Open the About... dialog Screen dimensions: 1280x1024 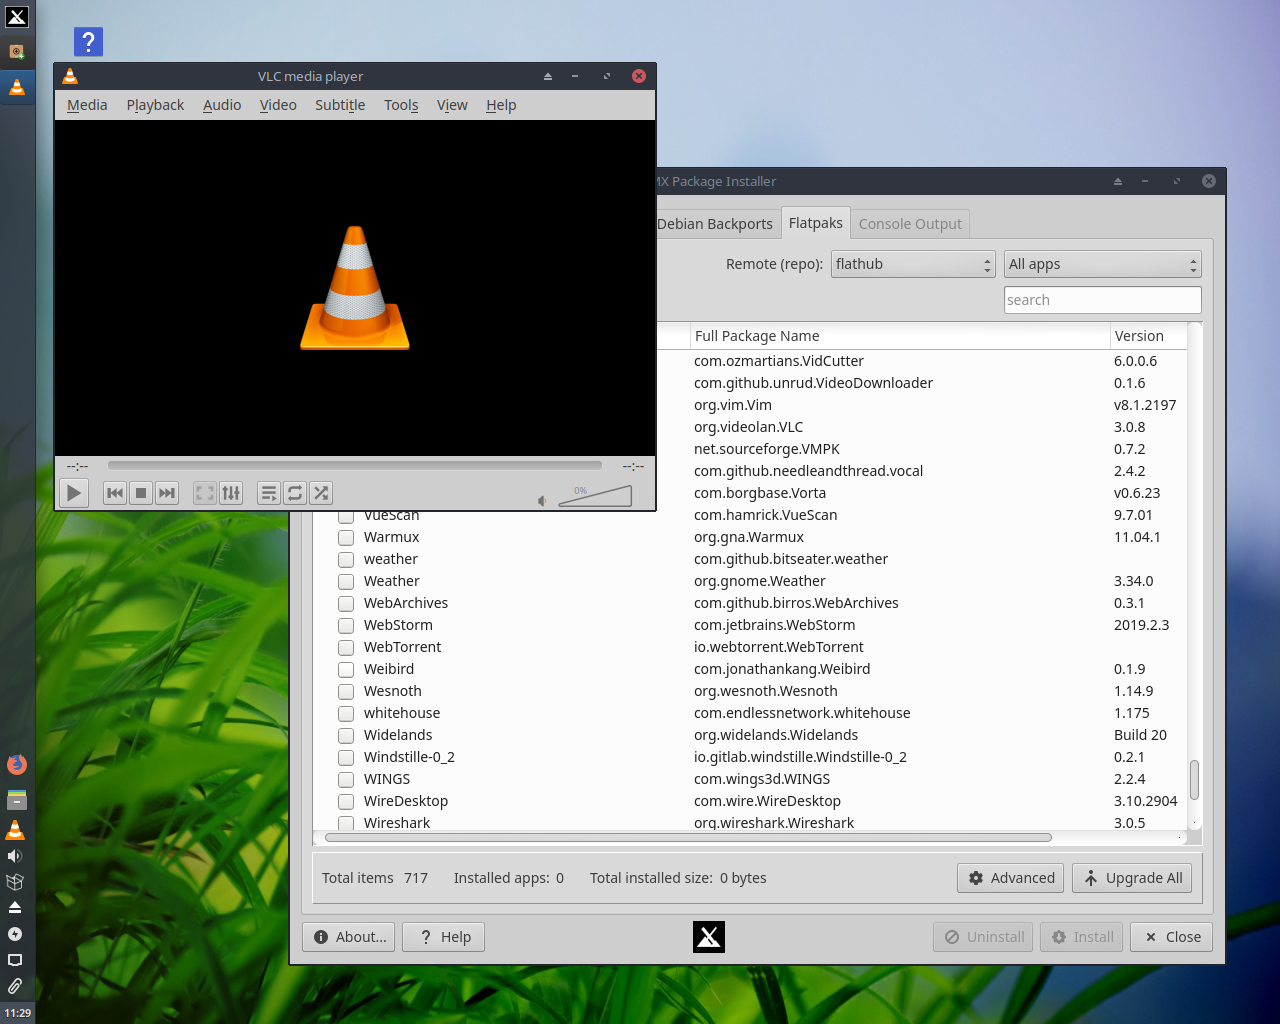pos(349,937)
